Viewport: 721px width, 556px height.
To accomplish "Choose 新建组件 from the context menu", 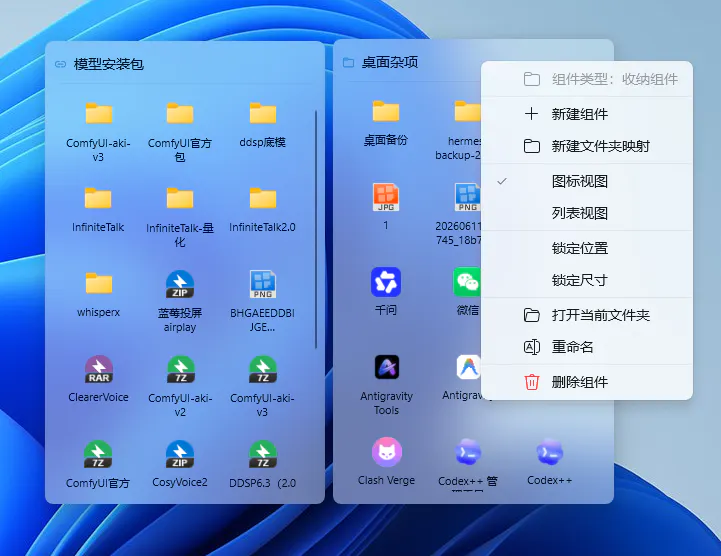I will (x=587, y=114).
